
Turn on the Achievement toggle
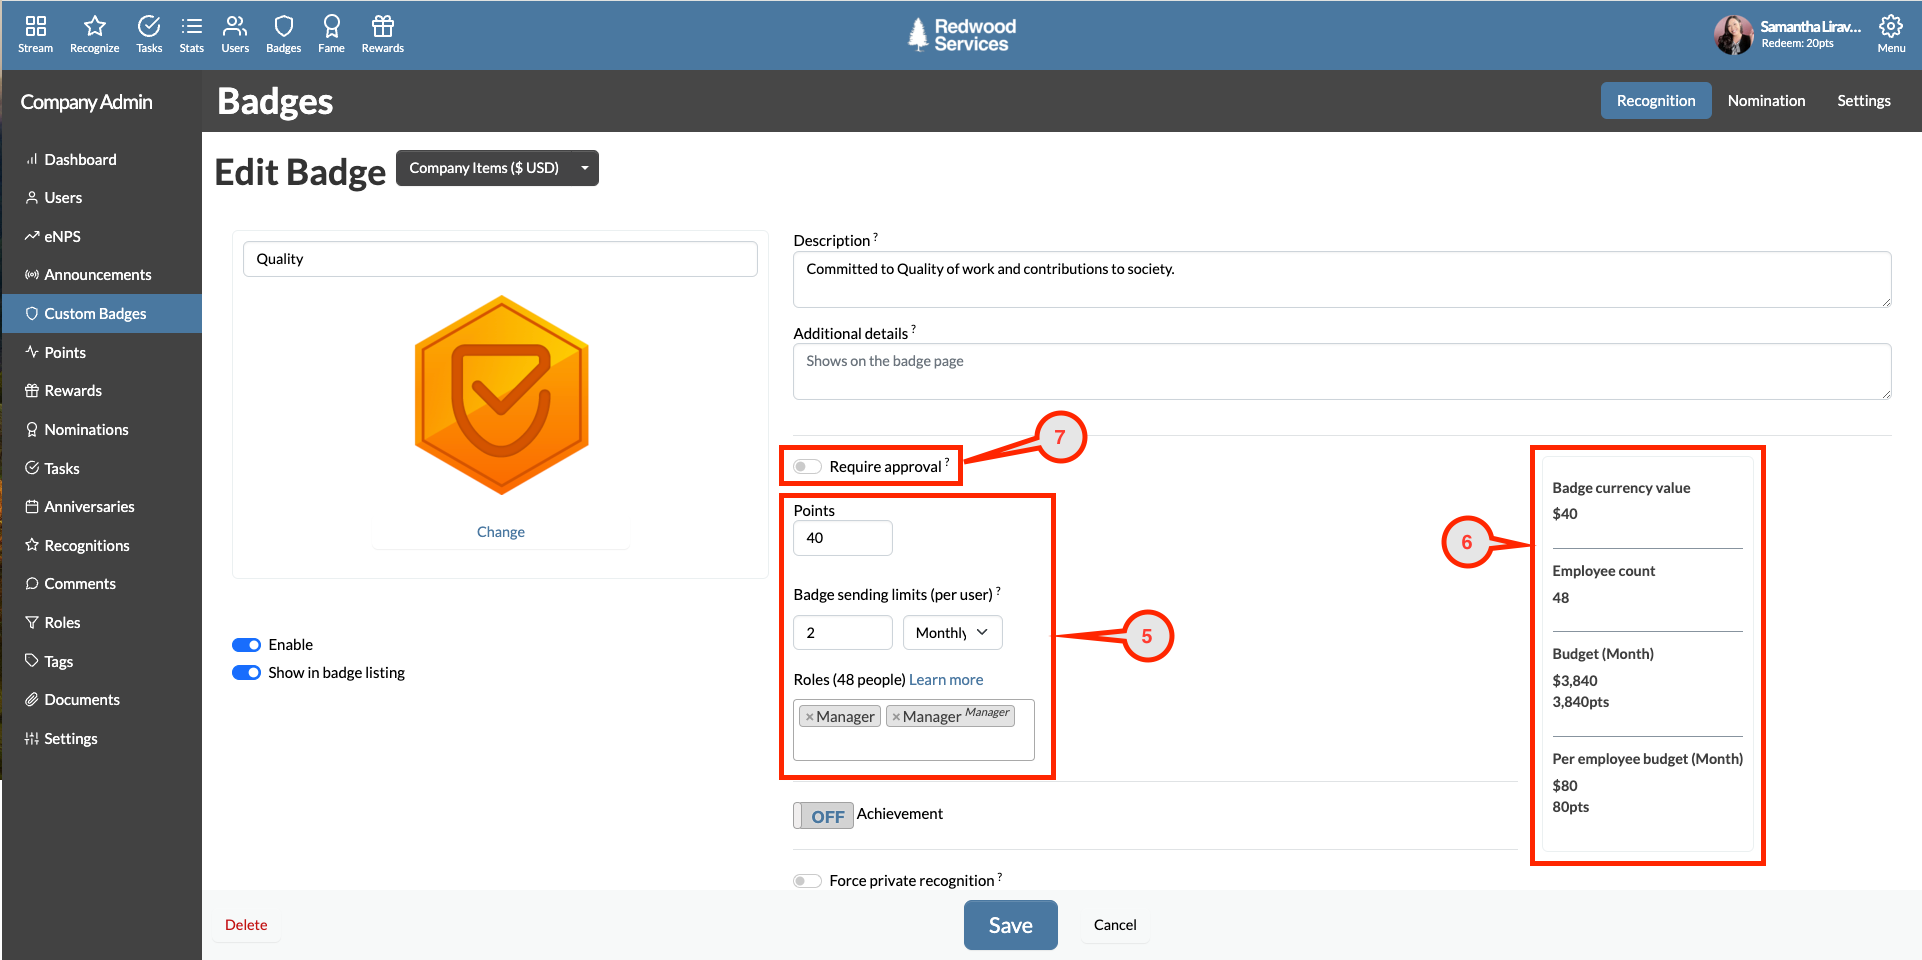[822, 815]
